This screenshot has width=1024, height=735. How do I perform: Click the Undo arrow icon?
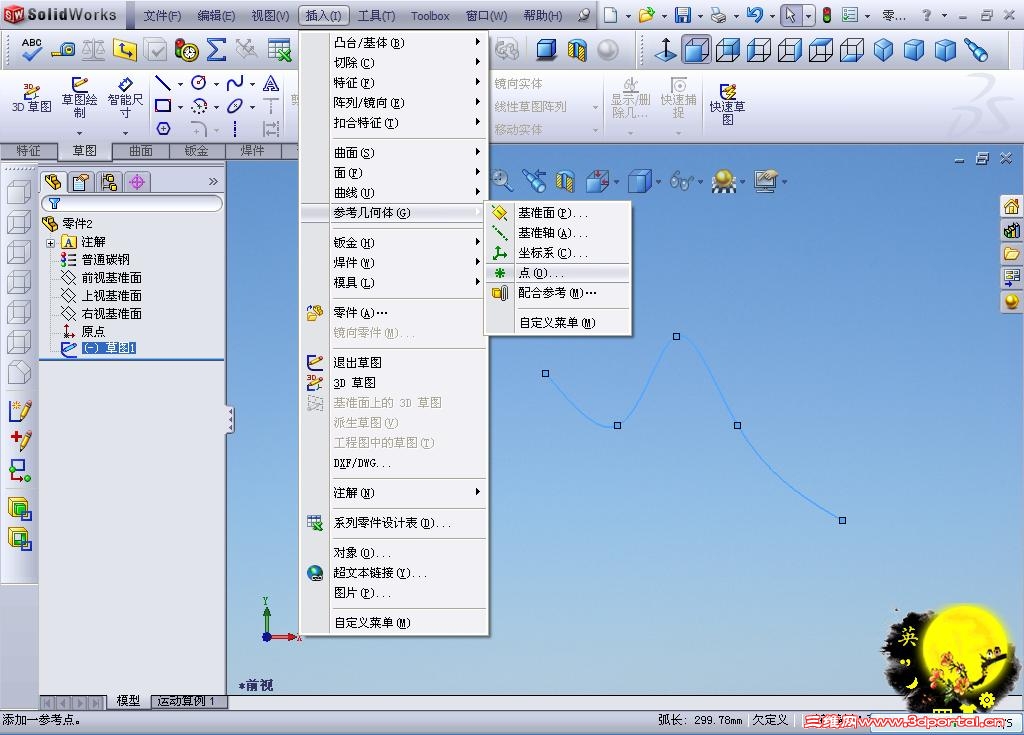click(x=755, y=14)
